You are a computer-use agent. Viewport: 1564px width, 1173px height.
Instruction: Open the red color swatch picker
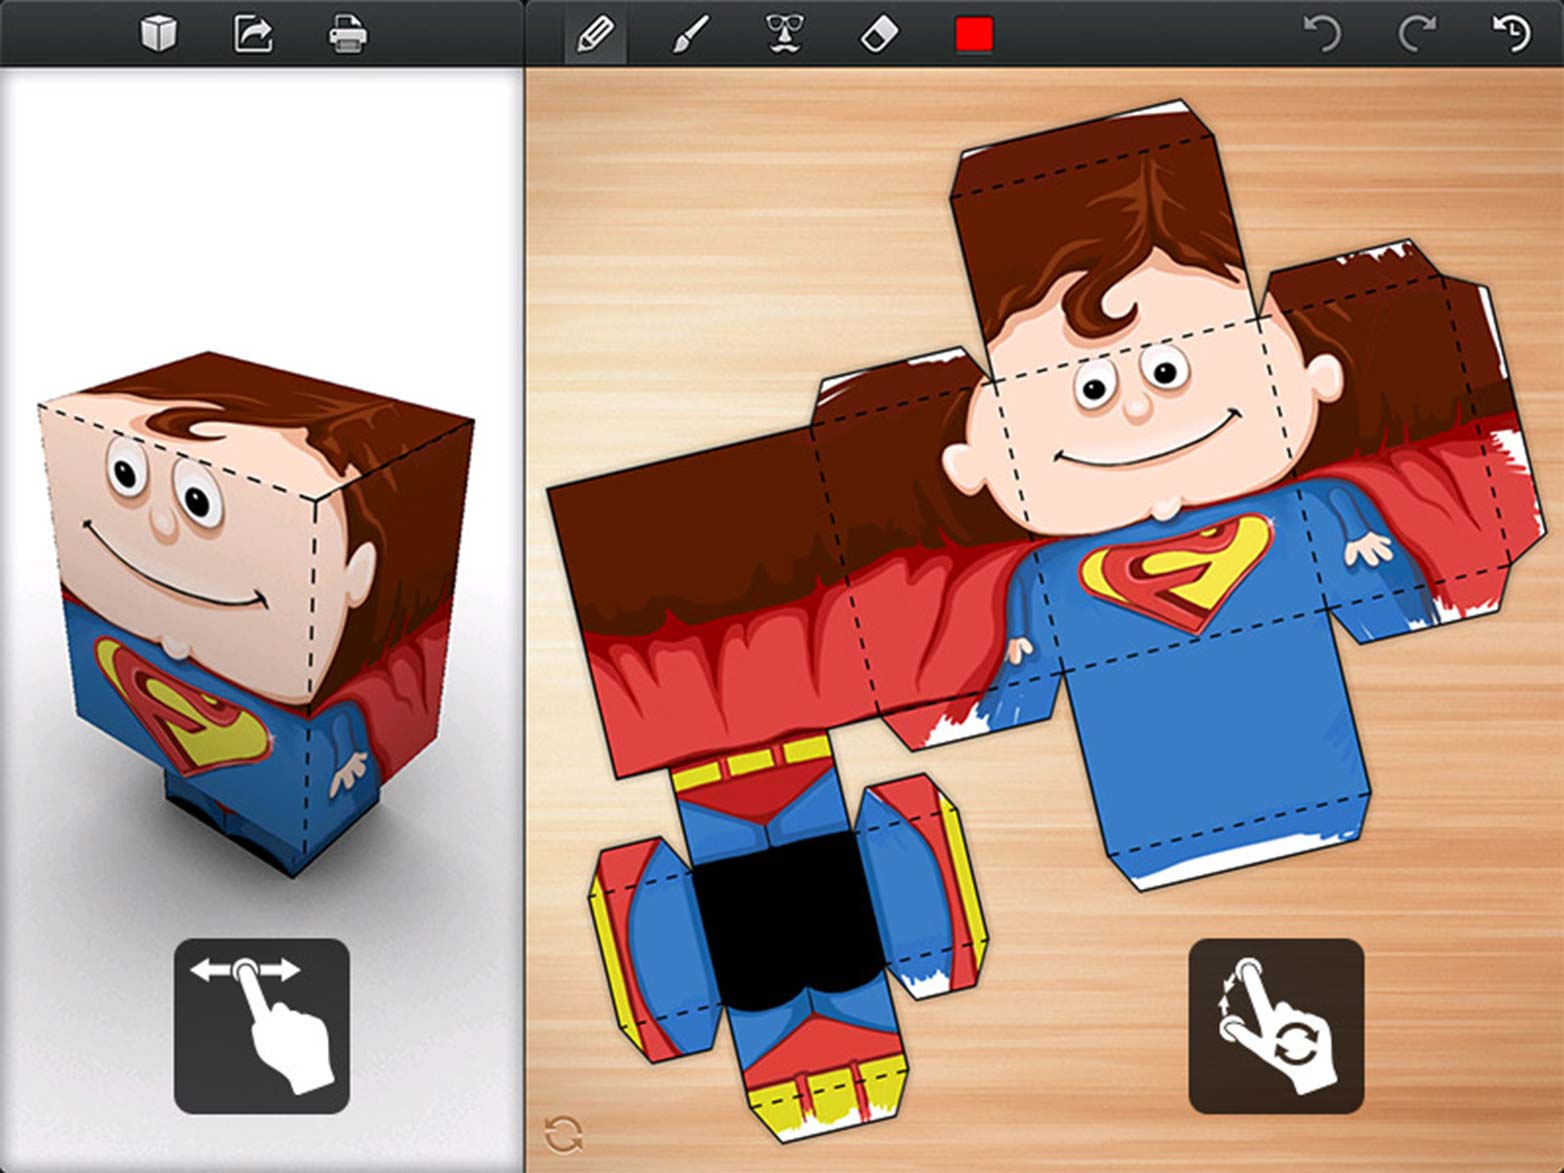973,35
